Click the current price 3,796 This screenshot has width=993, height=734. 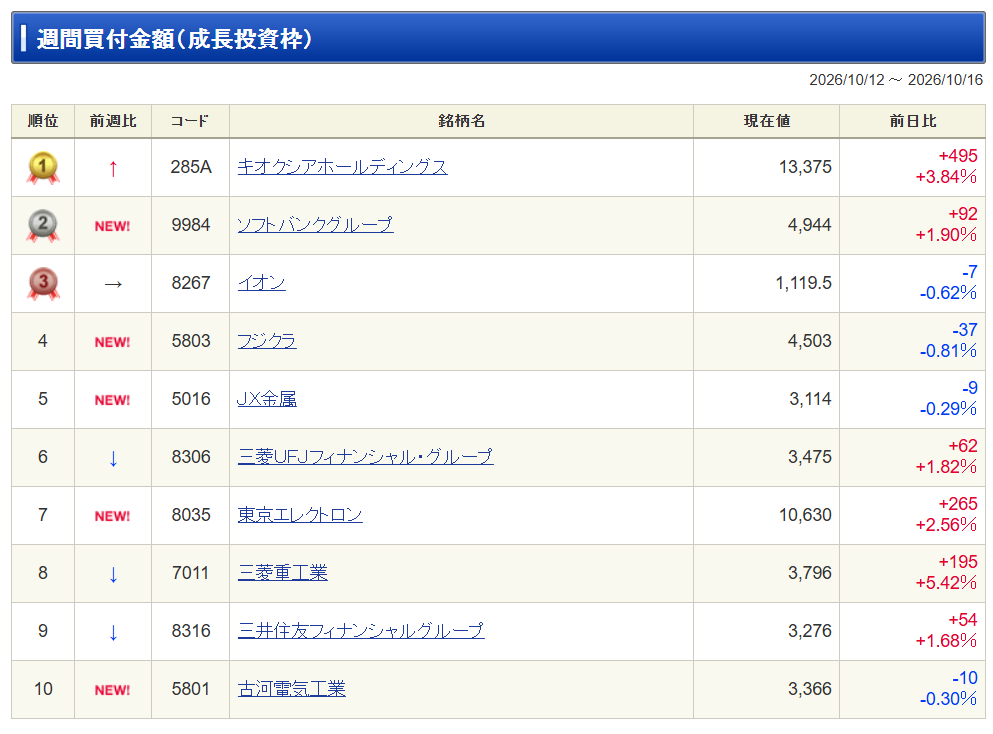pos(809,573)
